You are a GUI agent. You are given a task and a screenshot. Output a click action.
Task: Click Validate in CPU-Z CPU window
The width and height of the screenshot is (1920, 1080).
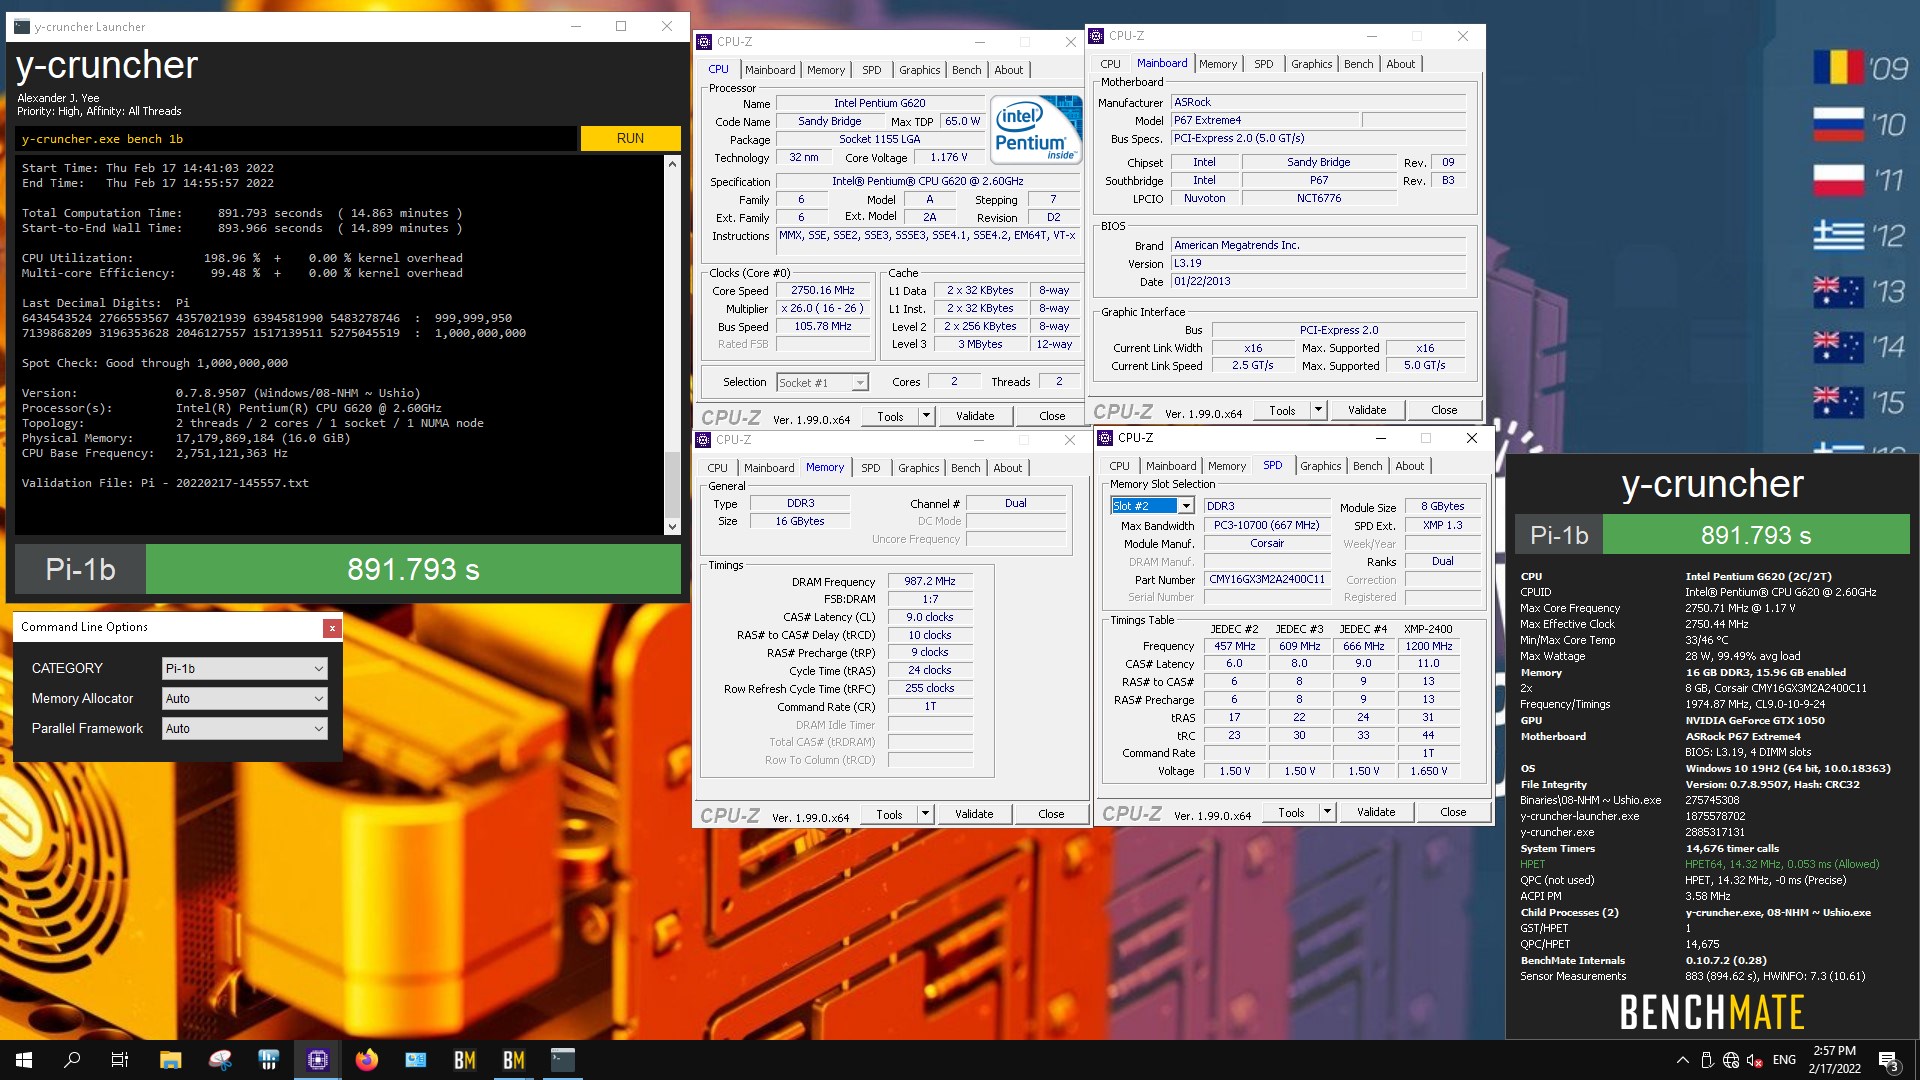[x=975, y=416]
